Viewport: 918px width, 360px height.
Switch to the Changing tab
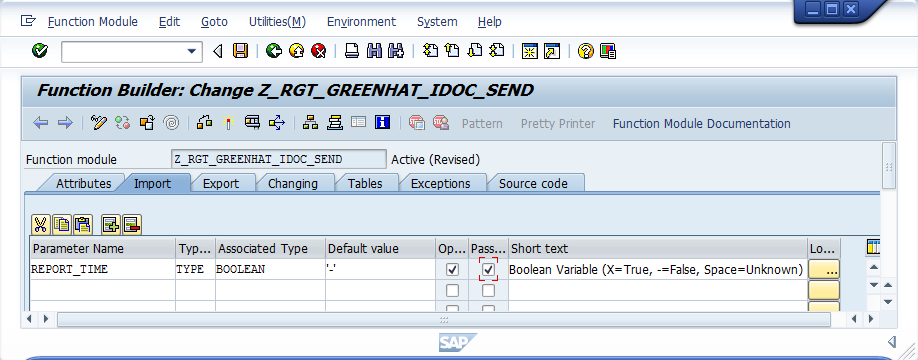point(293,183)
